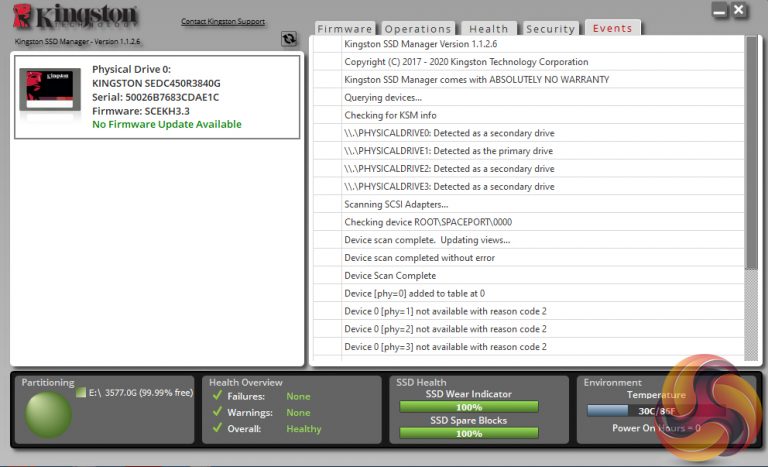This screenshot has height=467, width=768.
Task: Click the 'Kingston SSD Manager - Version 1.1.2.6' label
Action: click(x=77, y=42)
